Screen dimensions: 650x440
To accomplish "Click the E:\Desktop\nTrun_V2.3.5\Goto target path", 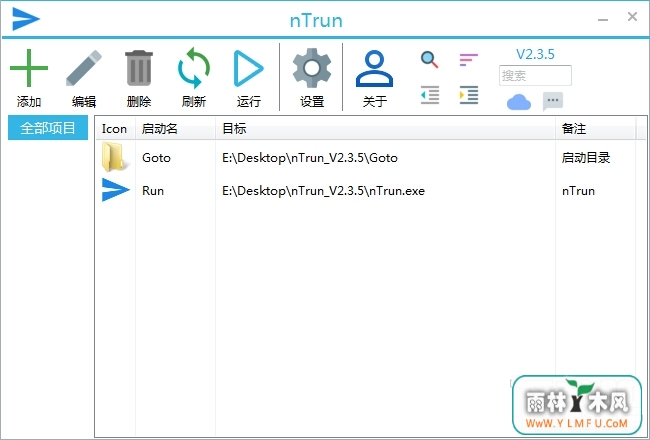I will [310, 158].
